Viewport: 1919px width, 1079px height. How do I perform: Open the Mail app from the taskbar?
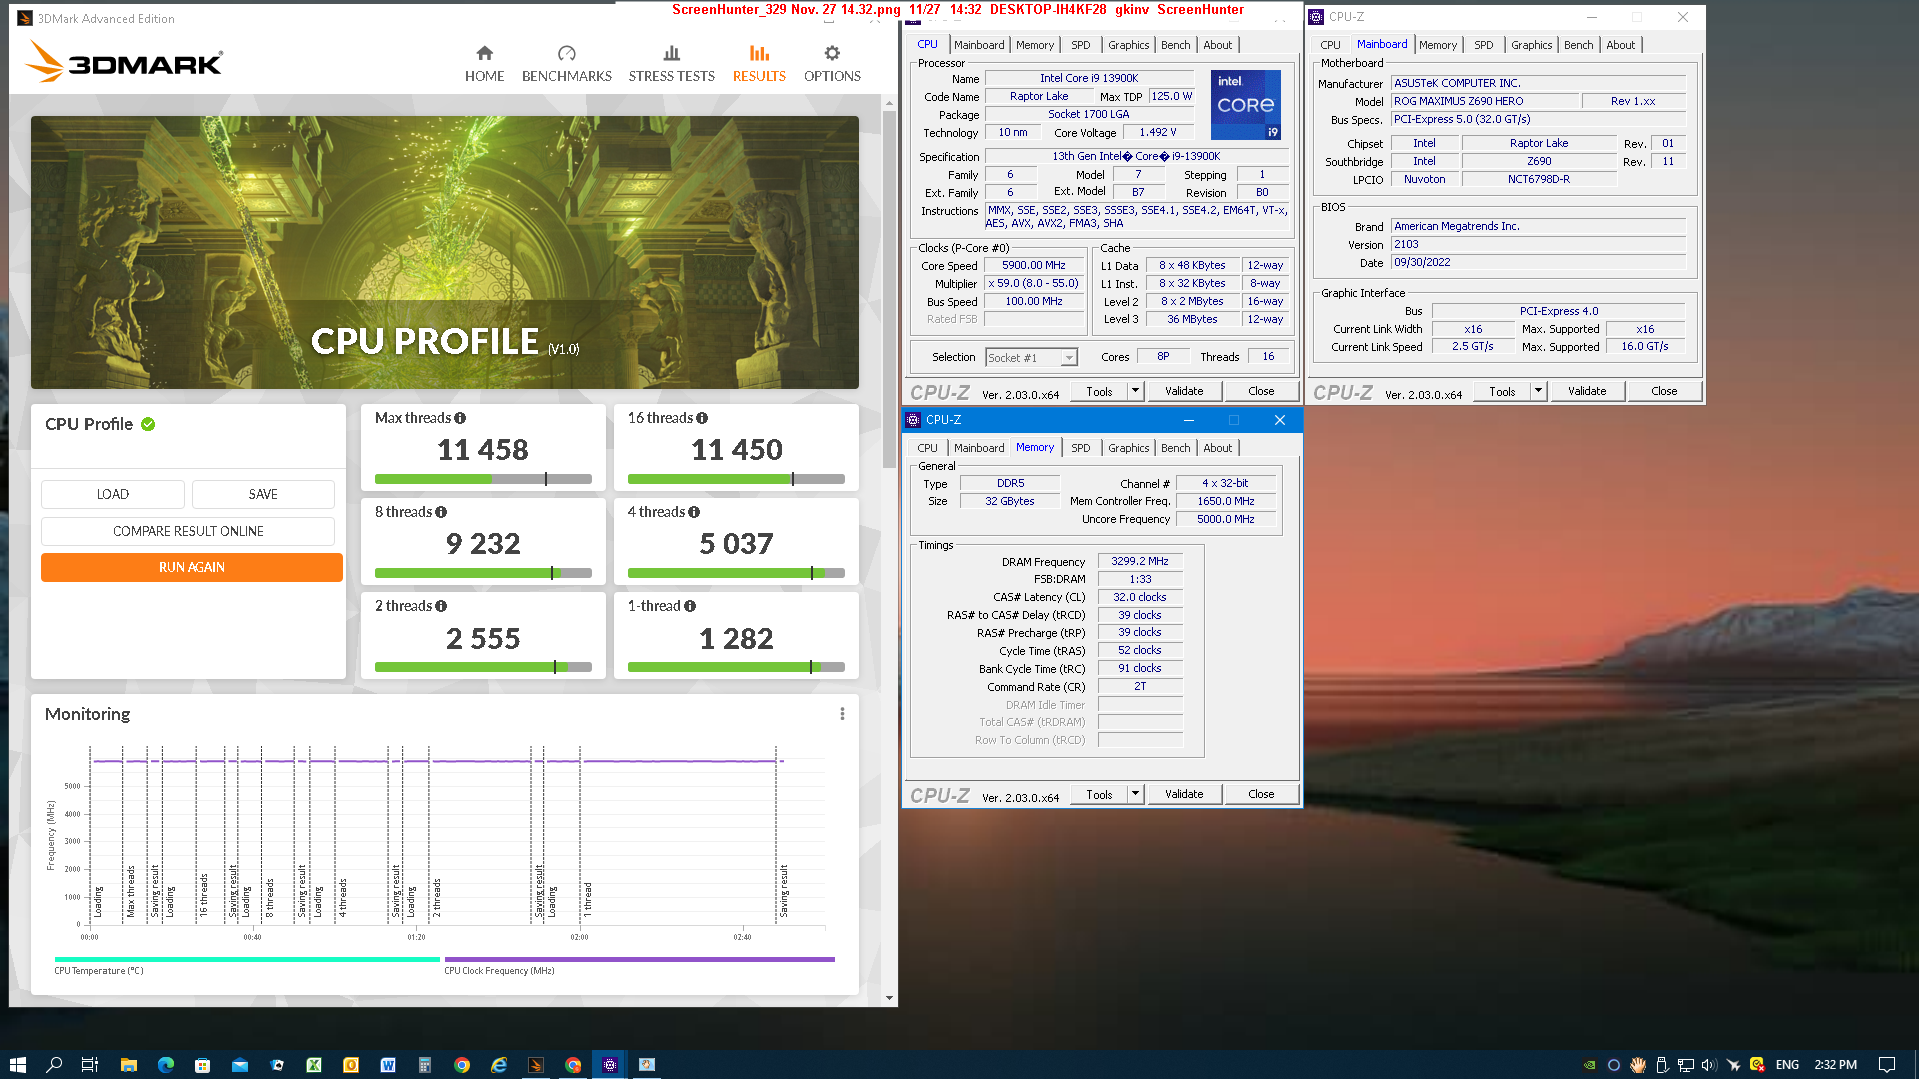click(240, 1065)
